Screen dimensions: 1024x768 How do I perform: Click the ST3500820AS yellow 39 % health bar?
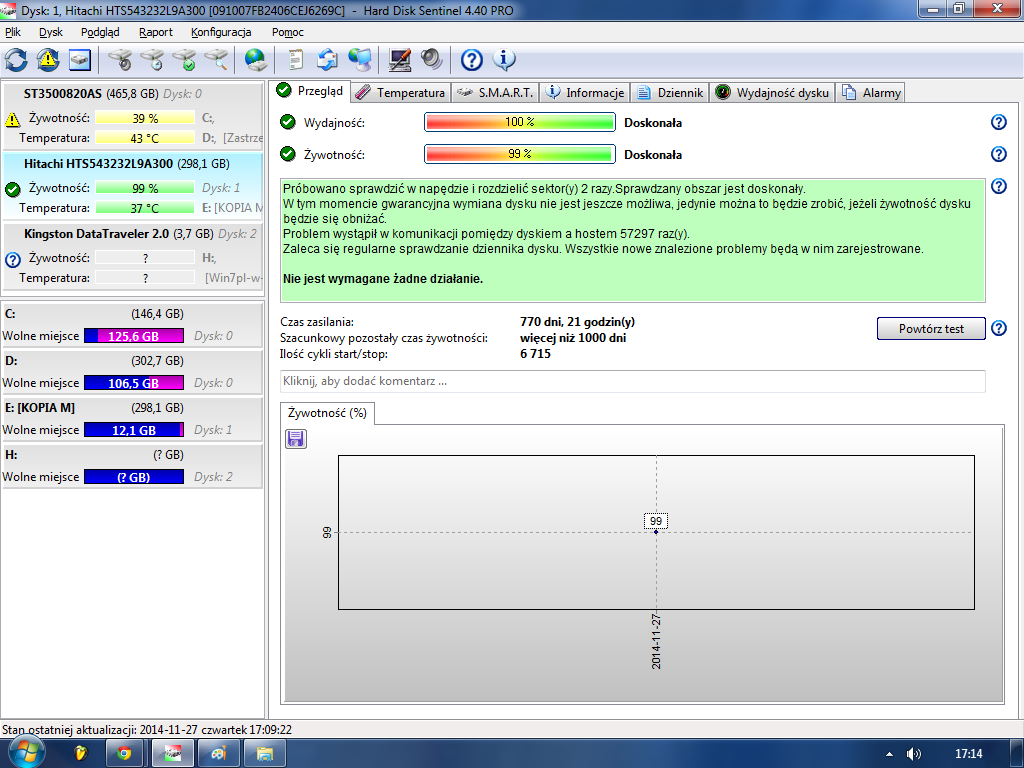(x=145, y=118)
